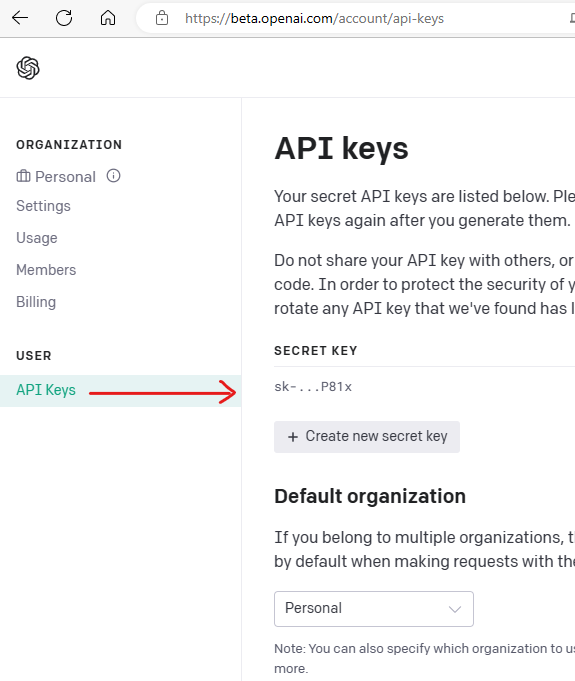Go back using the browser back arrow
575x681 pixels.
pos(20,18)
